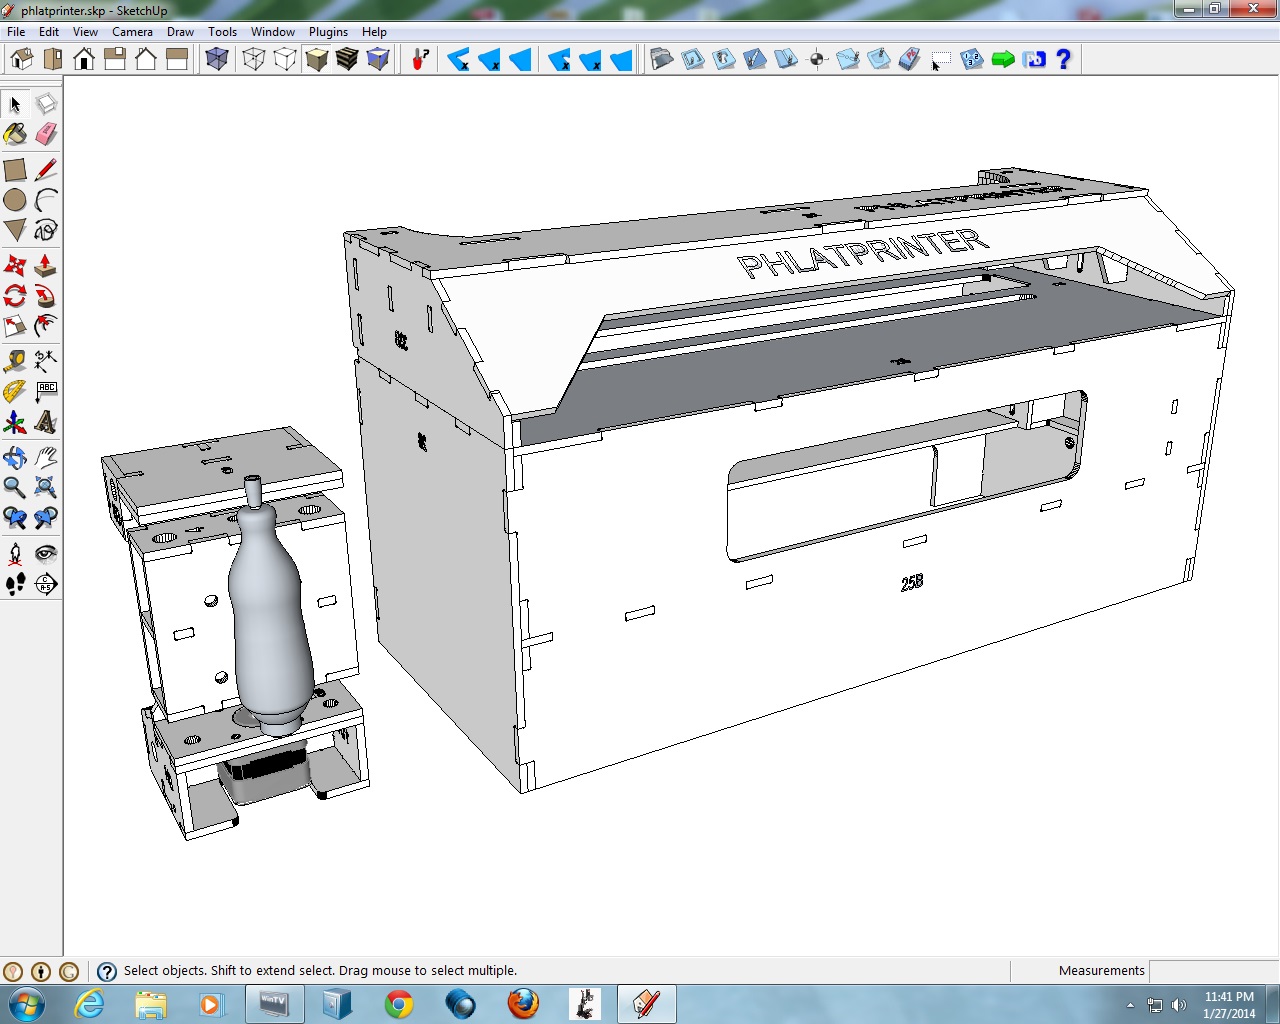Open the Camera menu
Viewport: 1280px width, 1024px height.
[x=132, y=32]
